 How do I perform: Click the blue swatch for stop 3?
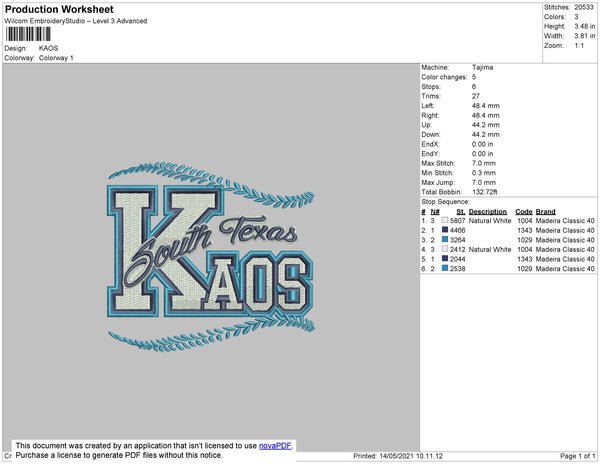(x=445, y=239)
